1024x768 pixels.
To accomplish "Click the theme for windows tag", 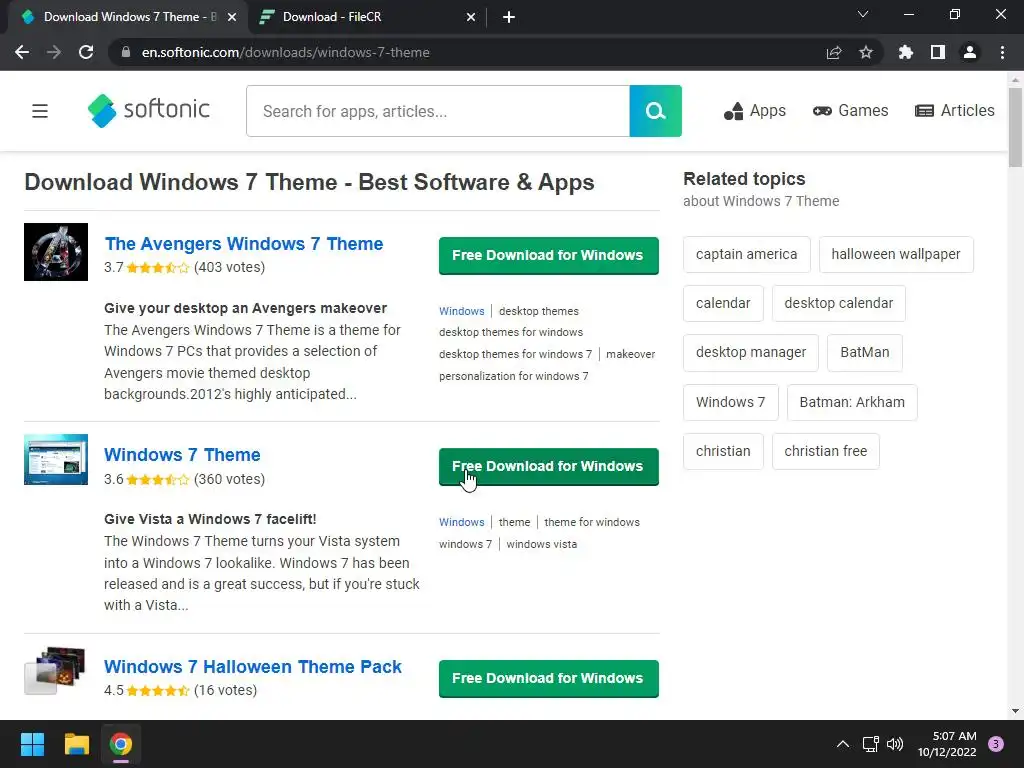I will (592, 522).
